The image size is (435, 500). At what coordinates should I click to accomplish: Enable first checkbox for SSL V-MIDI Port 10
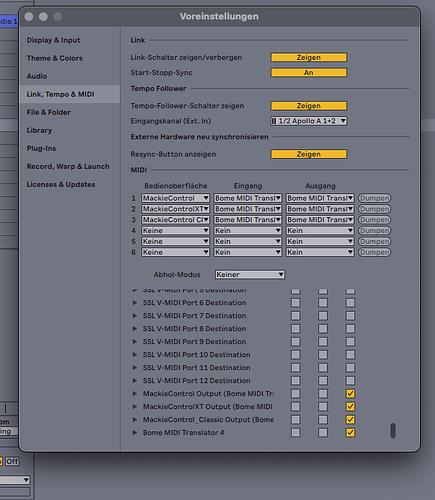[x=295, y=354]
